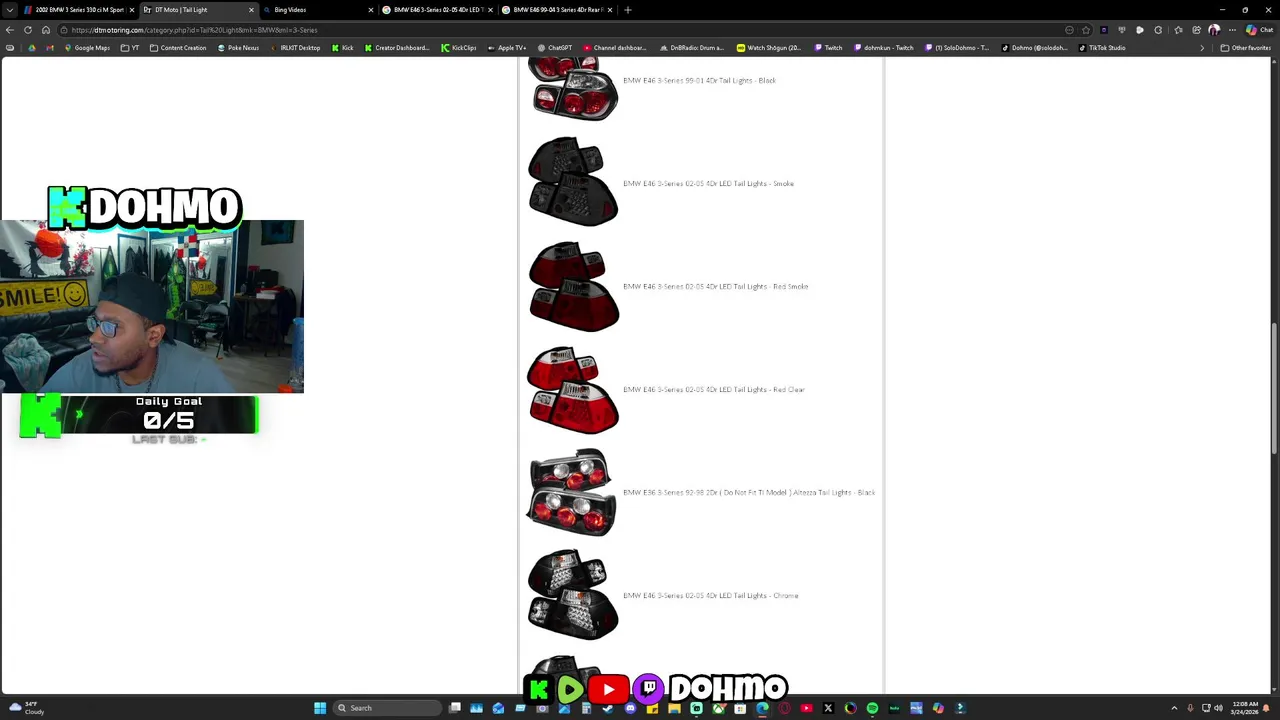Open the IRLKIT Desktop bookmark

click(295, 48)
